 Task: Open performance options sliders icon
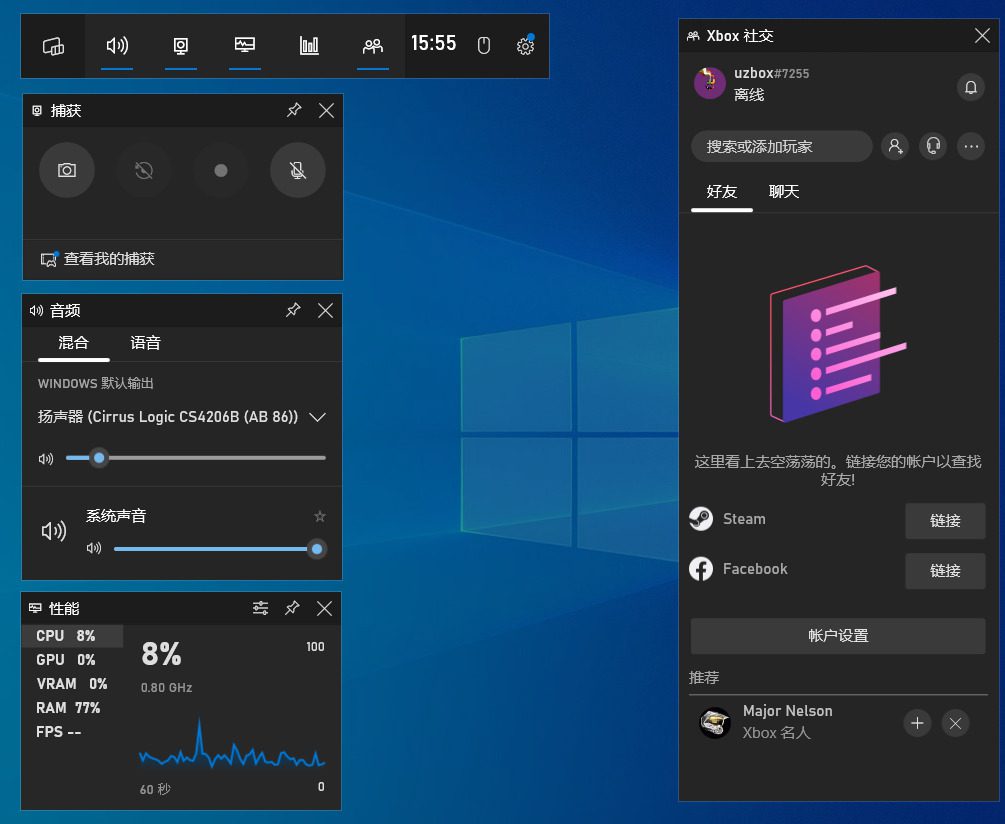coord(260,608)
